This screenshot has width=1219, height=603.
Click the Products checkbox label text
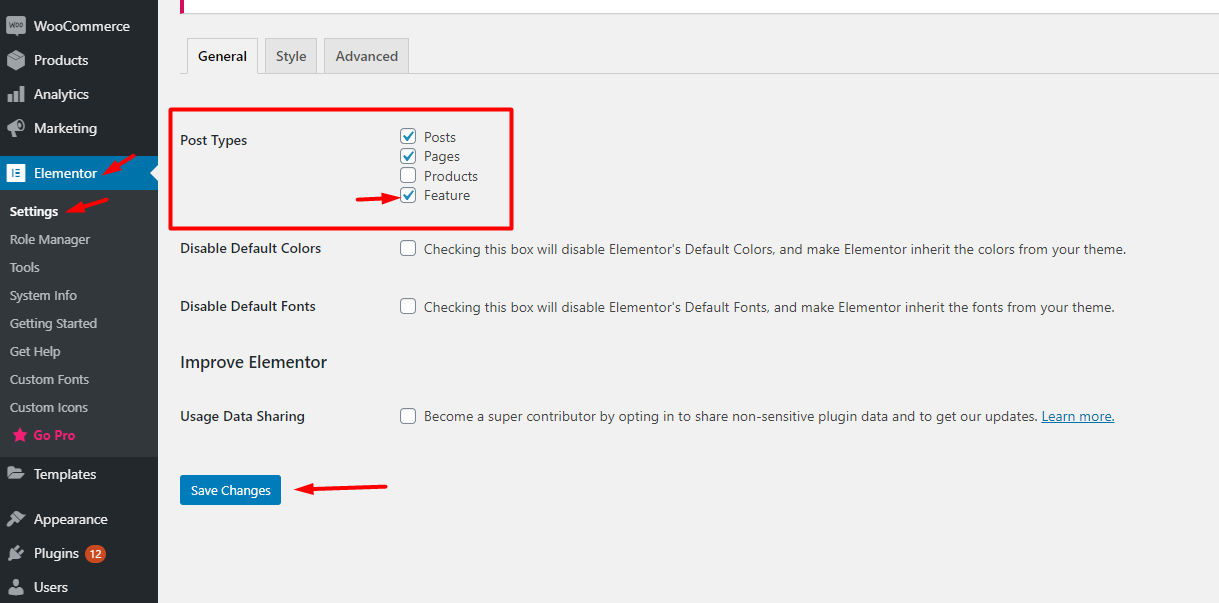451,176
